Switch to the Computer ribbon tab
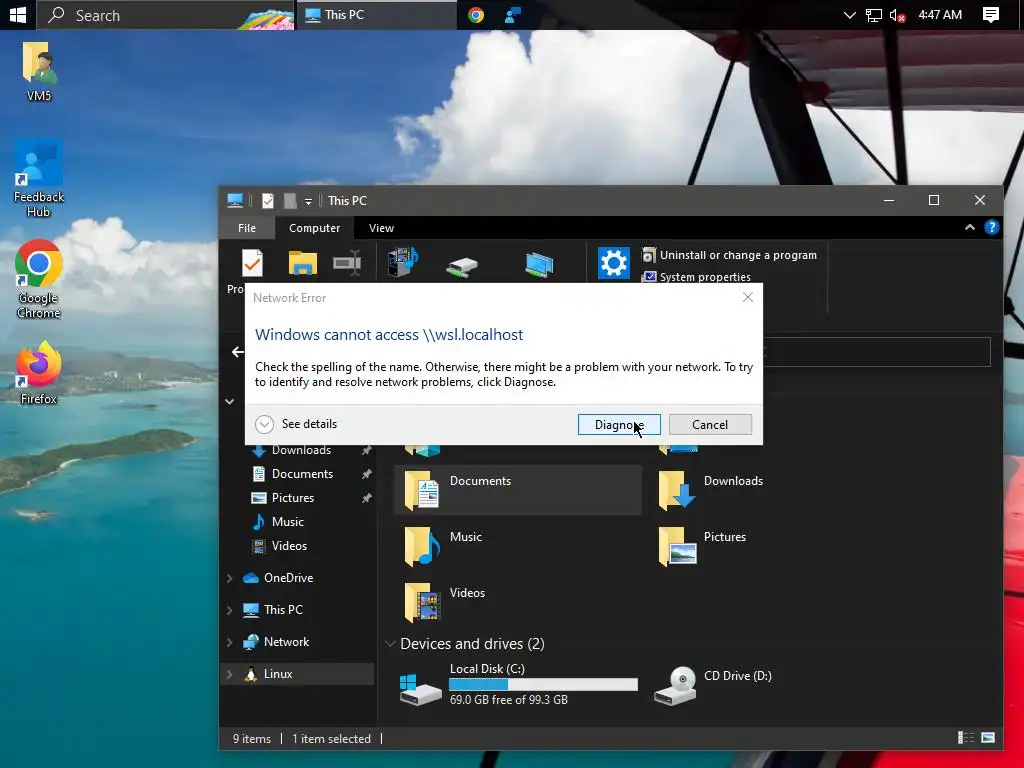Viewport: 1024px width, 768px height. 314,228
